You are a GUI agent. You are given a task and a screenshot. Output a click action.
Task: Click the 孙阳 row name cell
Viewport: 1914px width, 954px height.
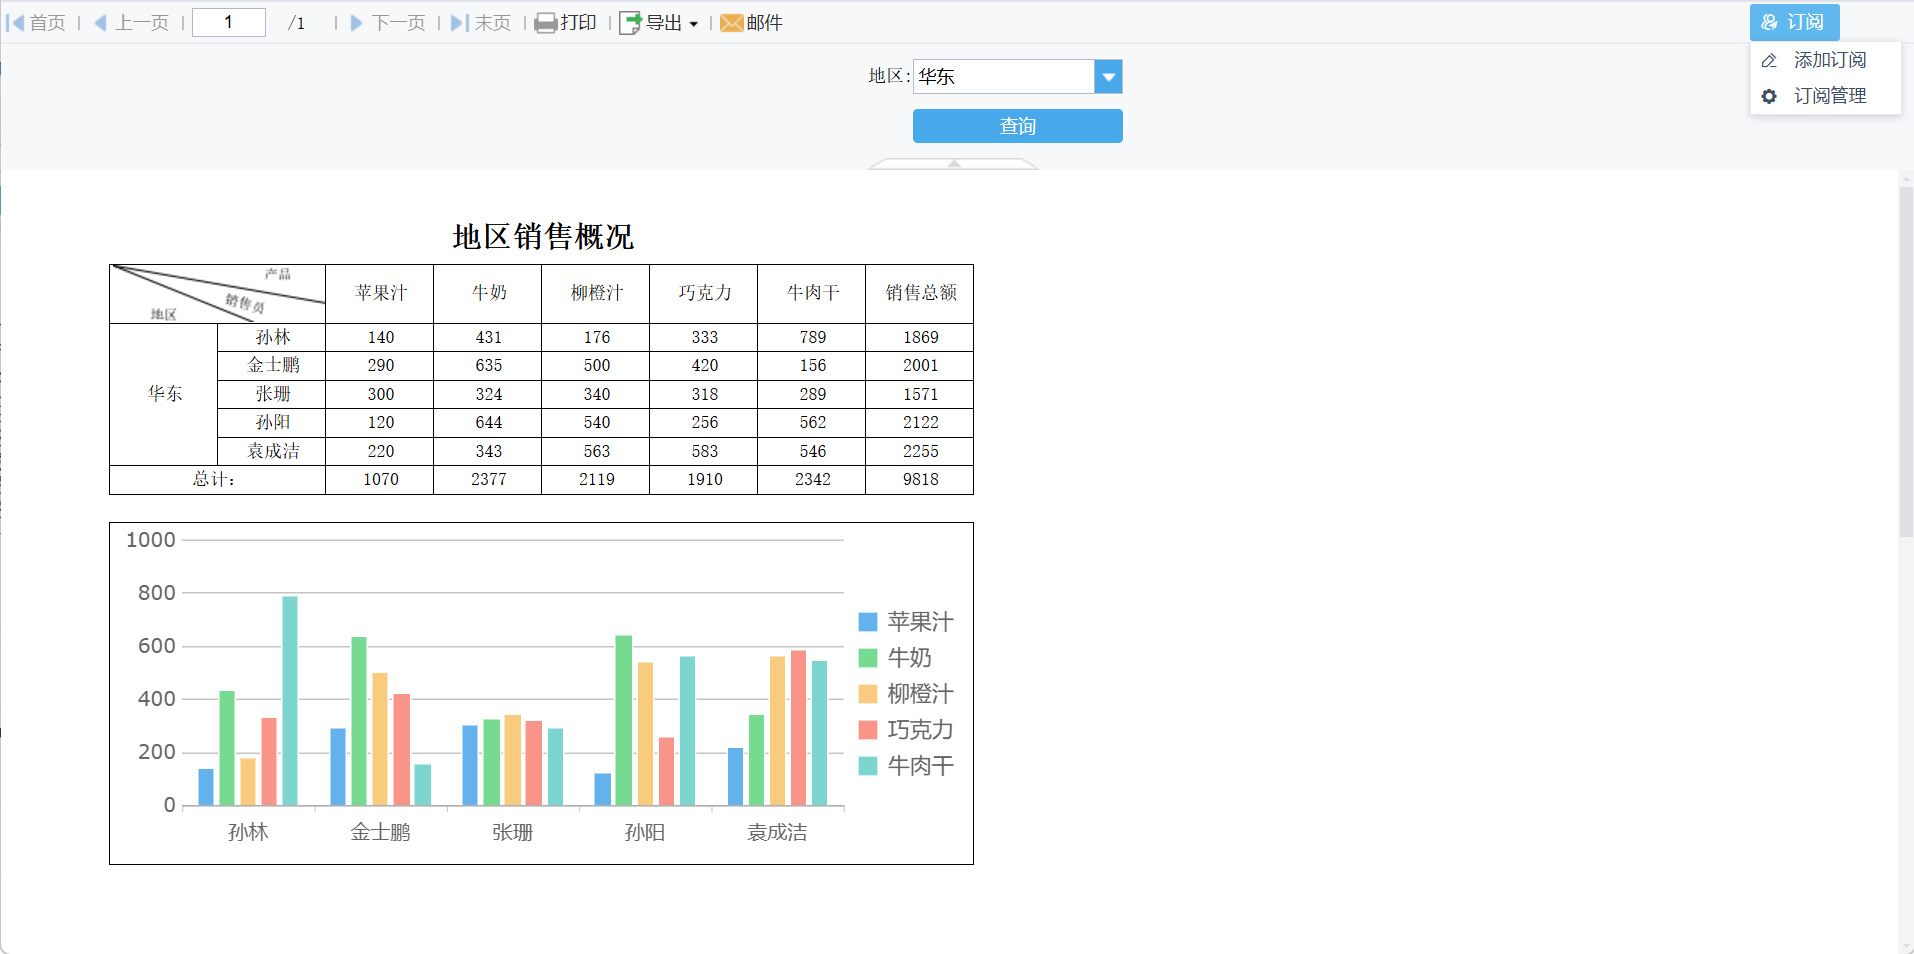click(272, 422)
